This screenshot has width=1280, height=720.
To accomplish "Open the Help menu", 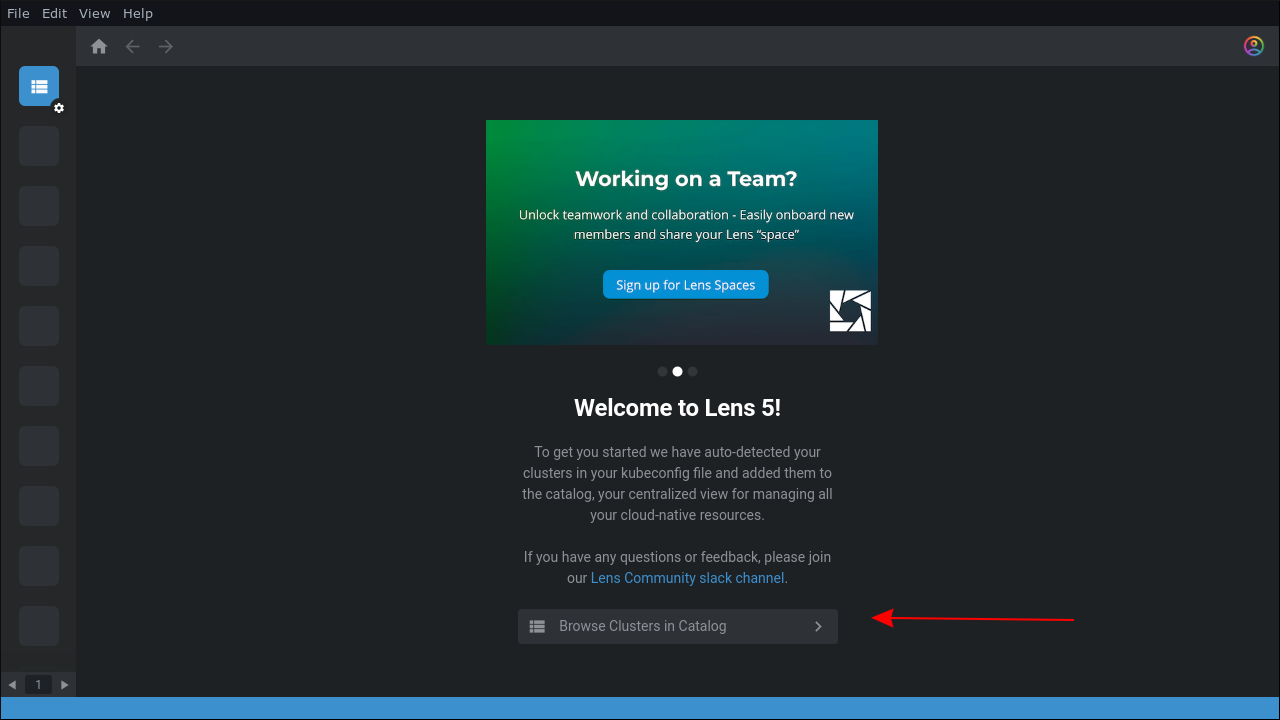I will click(x=138, y=13).
